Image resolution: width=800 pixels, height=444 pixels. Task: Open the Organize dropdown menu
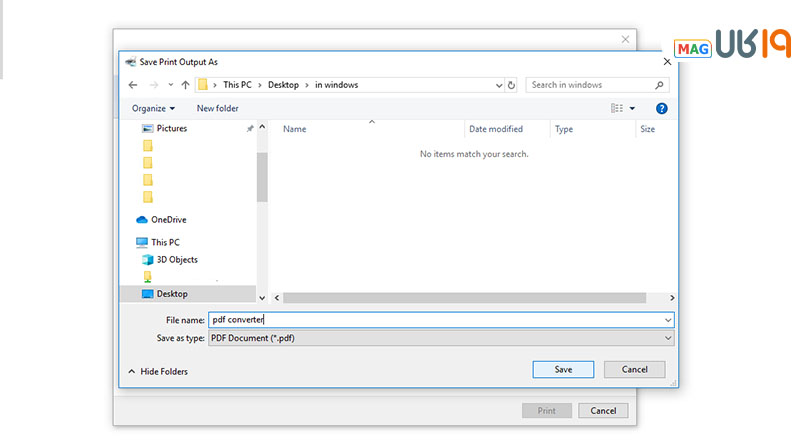153,108
